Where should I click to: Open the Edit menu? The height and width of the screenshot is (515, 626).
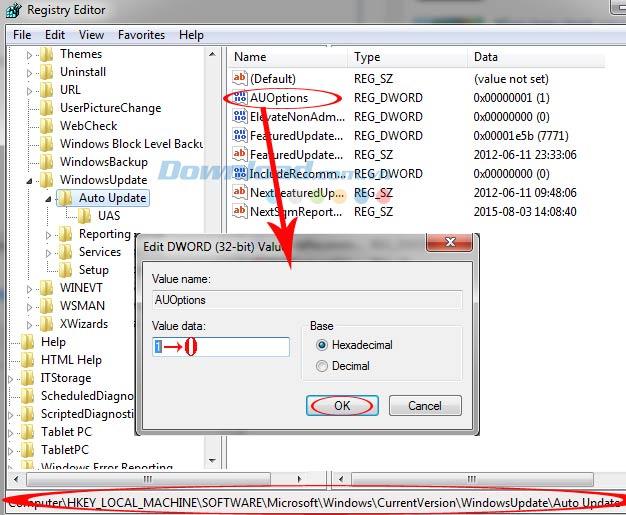(x=55, y=35)
